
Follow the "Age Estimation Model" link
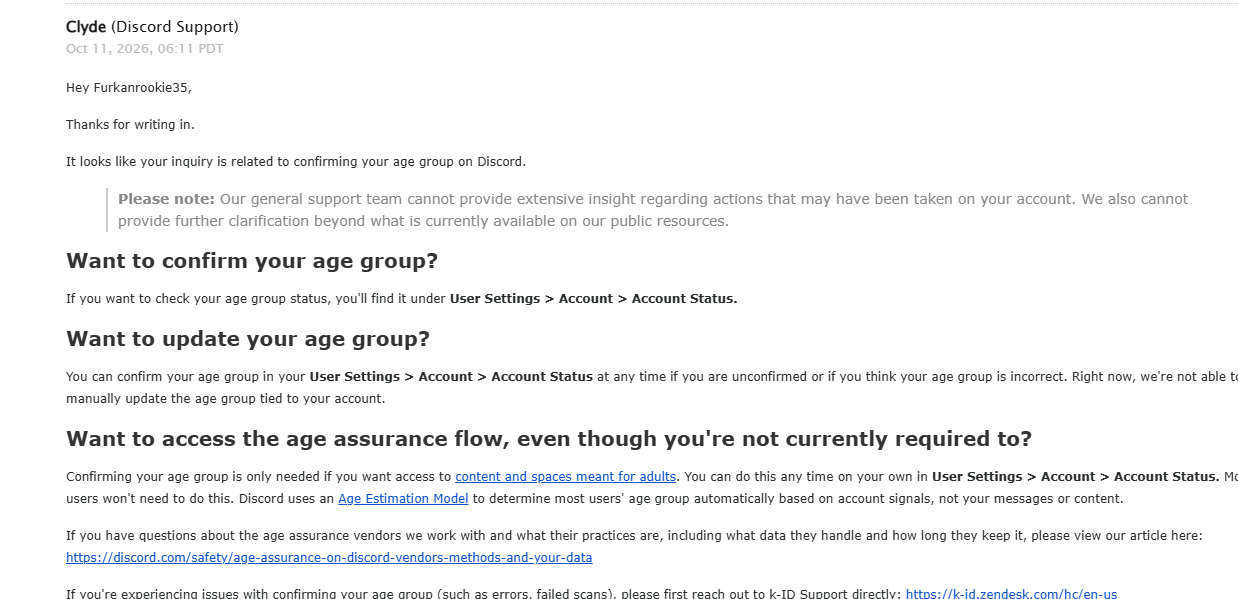403,499
